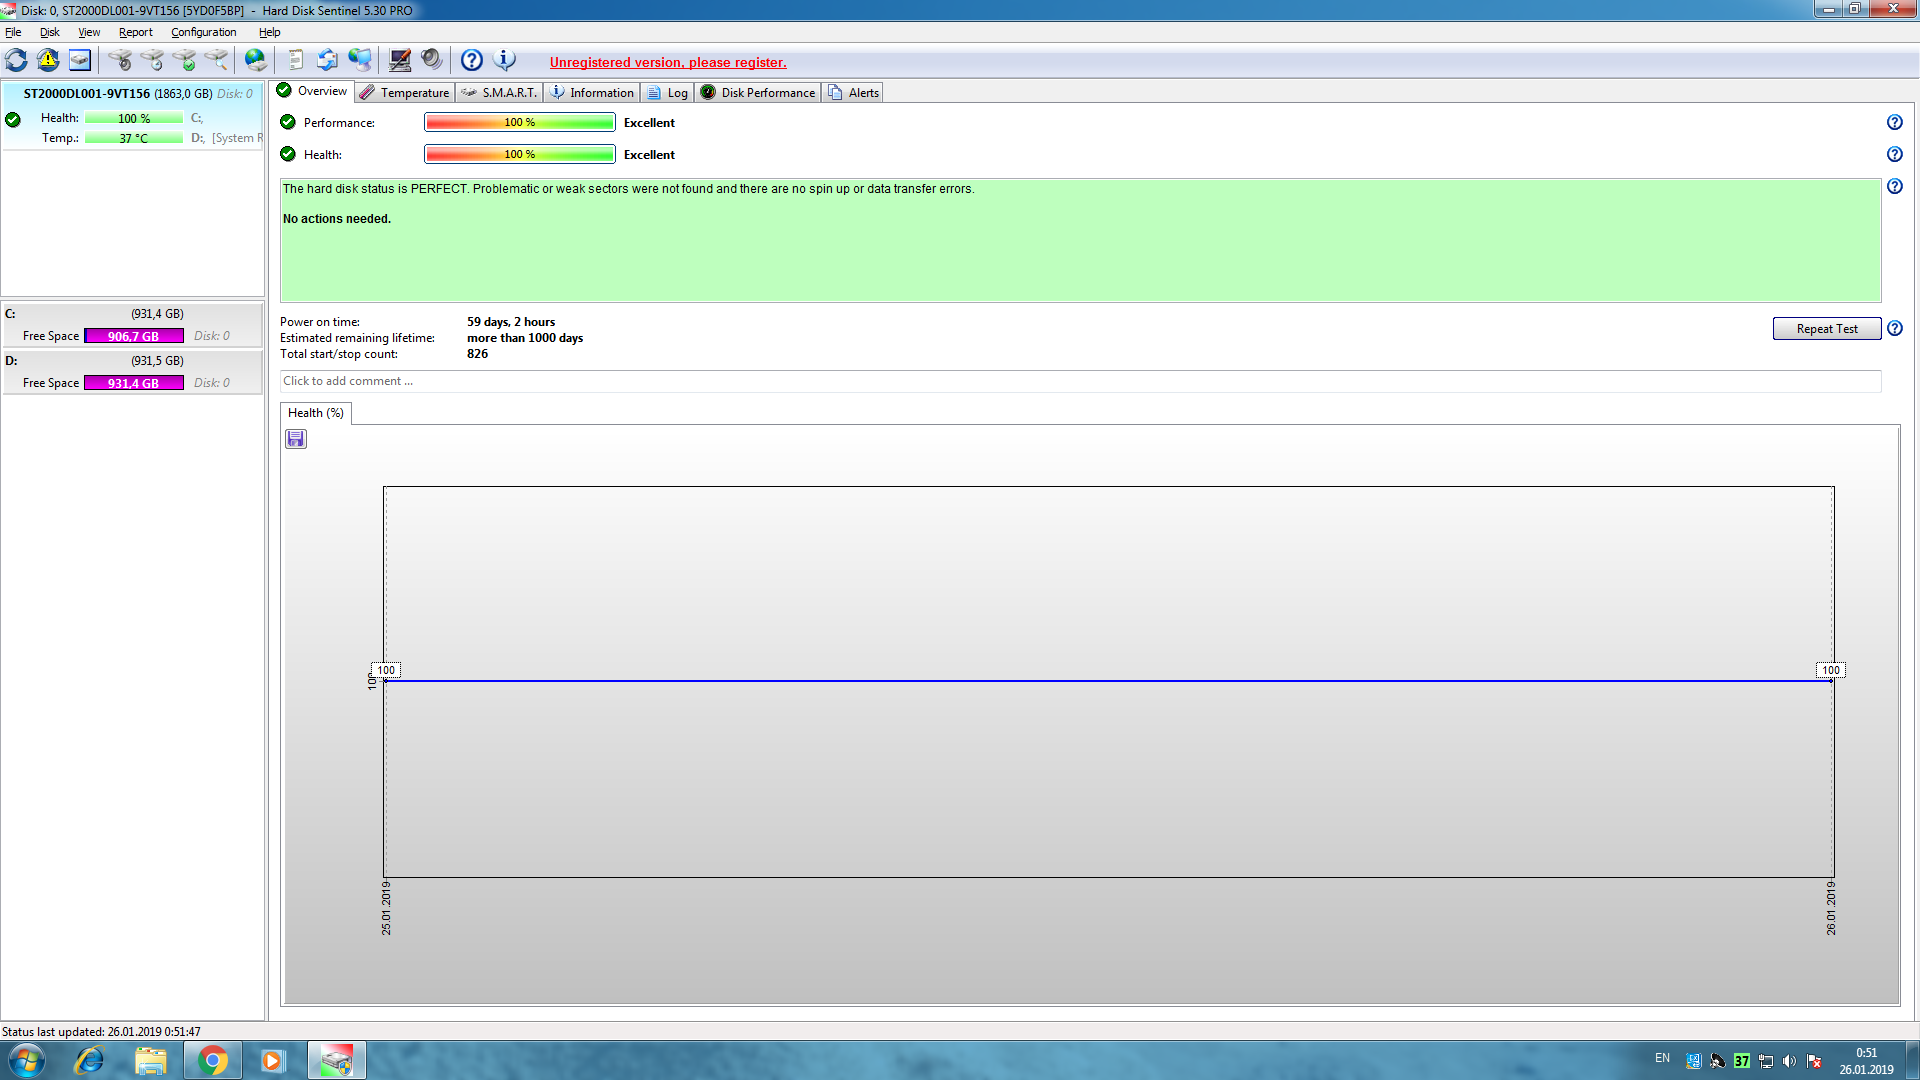Viewport: 1920px width, 1080px height.
Task: Click the blue question mark toolbar icon
Action: (472, 60)
